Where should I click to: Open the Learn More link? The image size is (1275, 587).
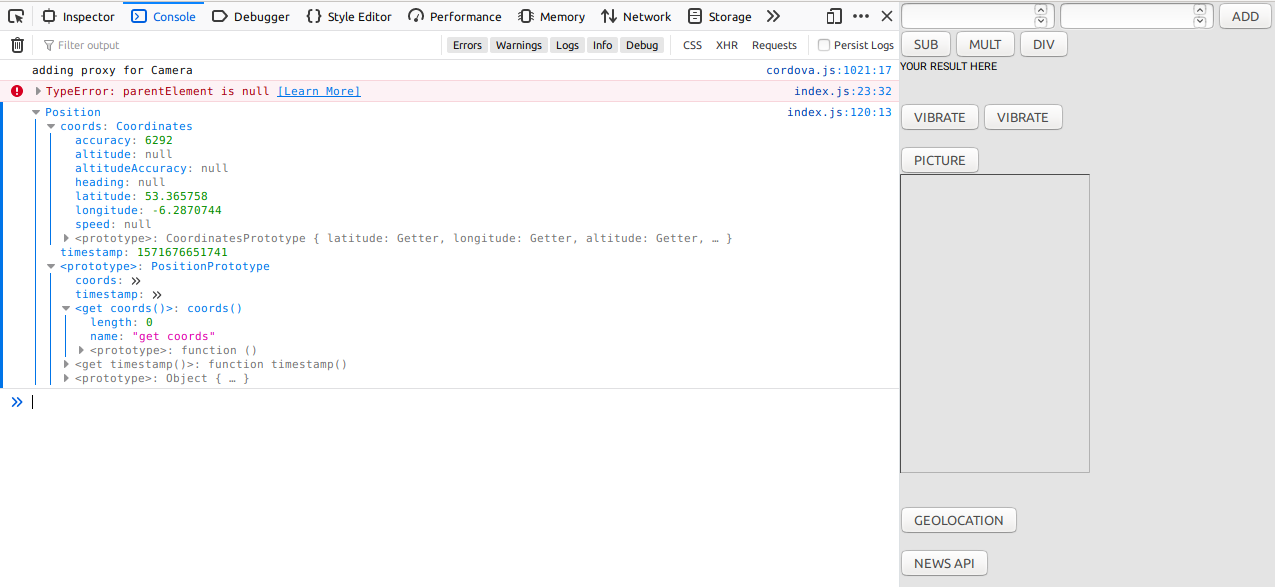pyautogui.click(x=318, y=91)
